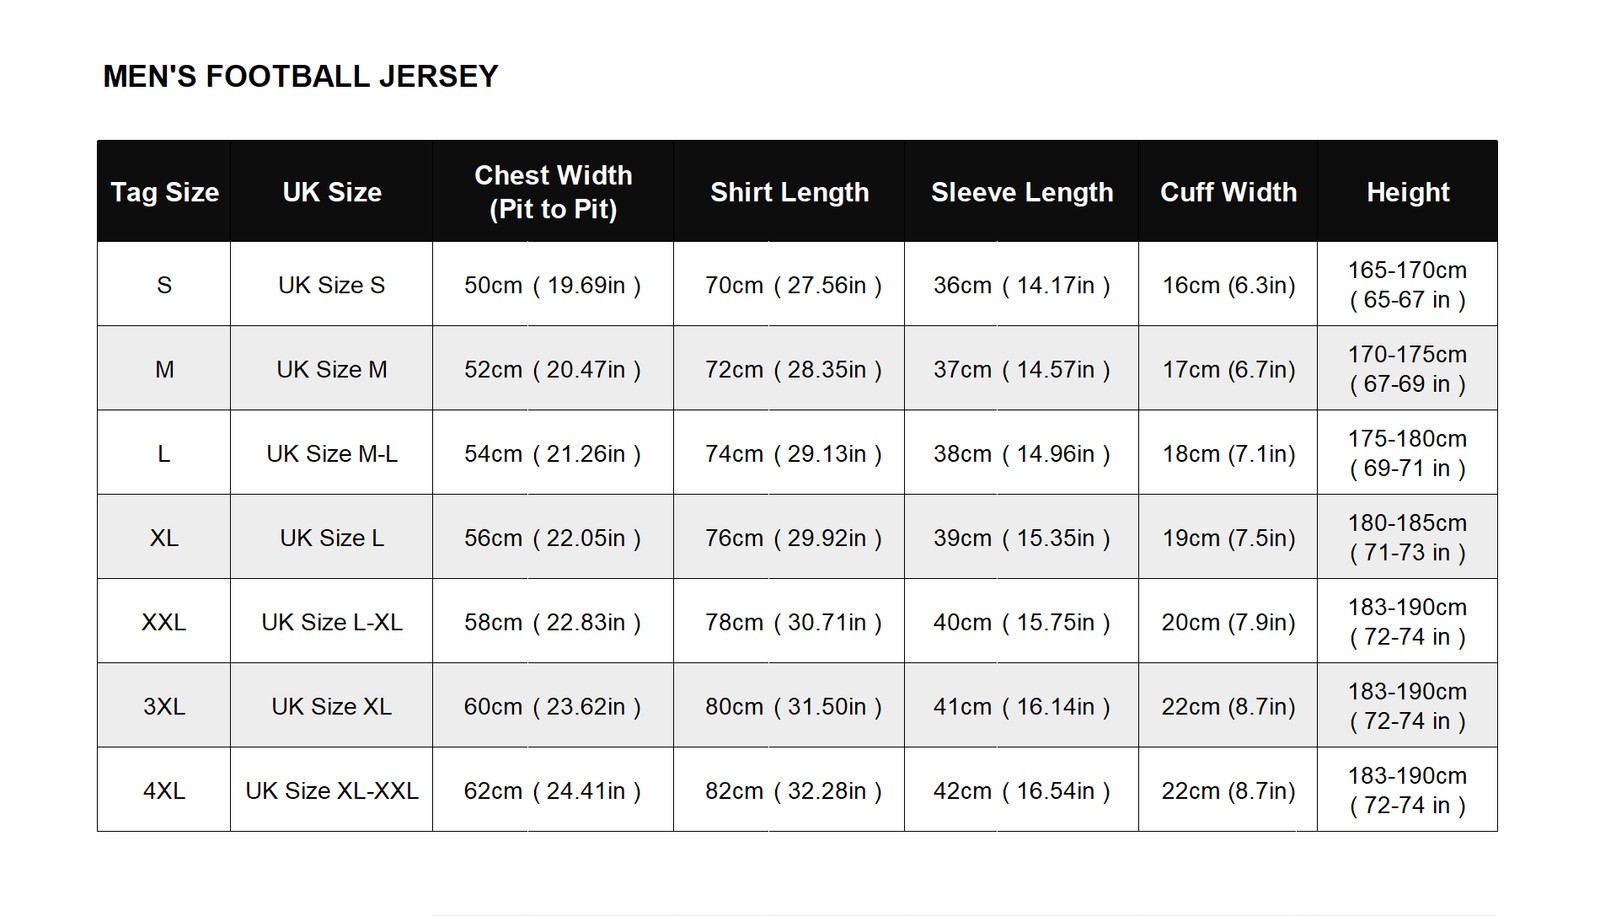Select the Height column header
This screenshot has height=916, width=1600.
point(1408,192)
